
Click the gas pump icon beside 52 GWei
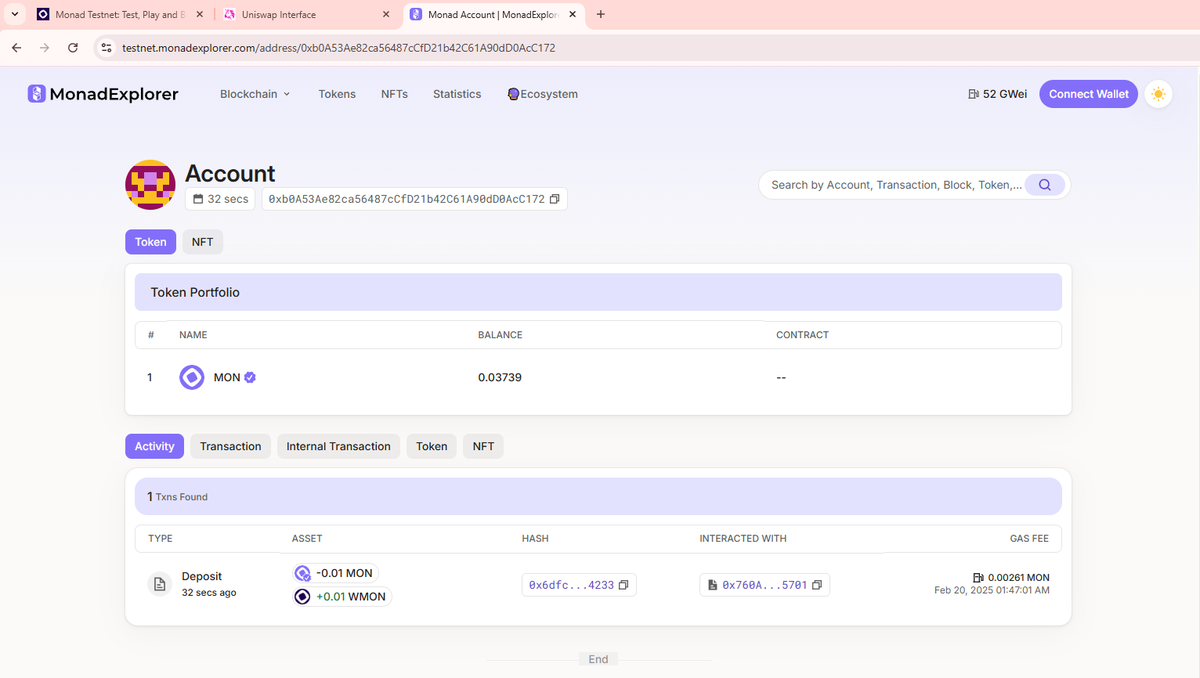coord(974,94)
